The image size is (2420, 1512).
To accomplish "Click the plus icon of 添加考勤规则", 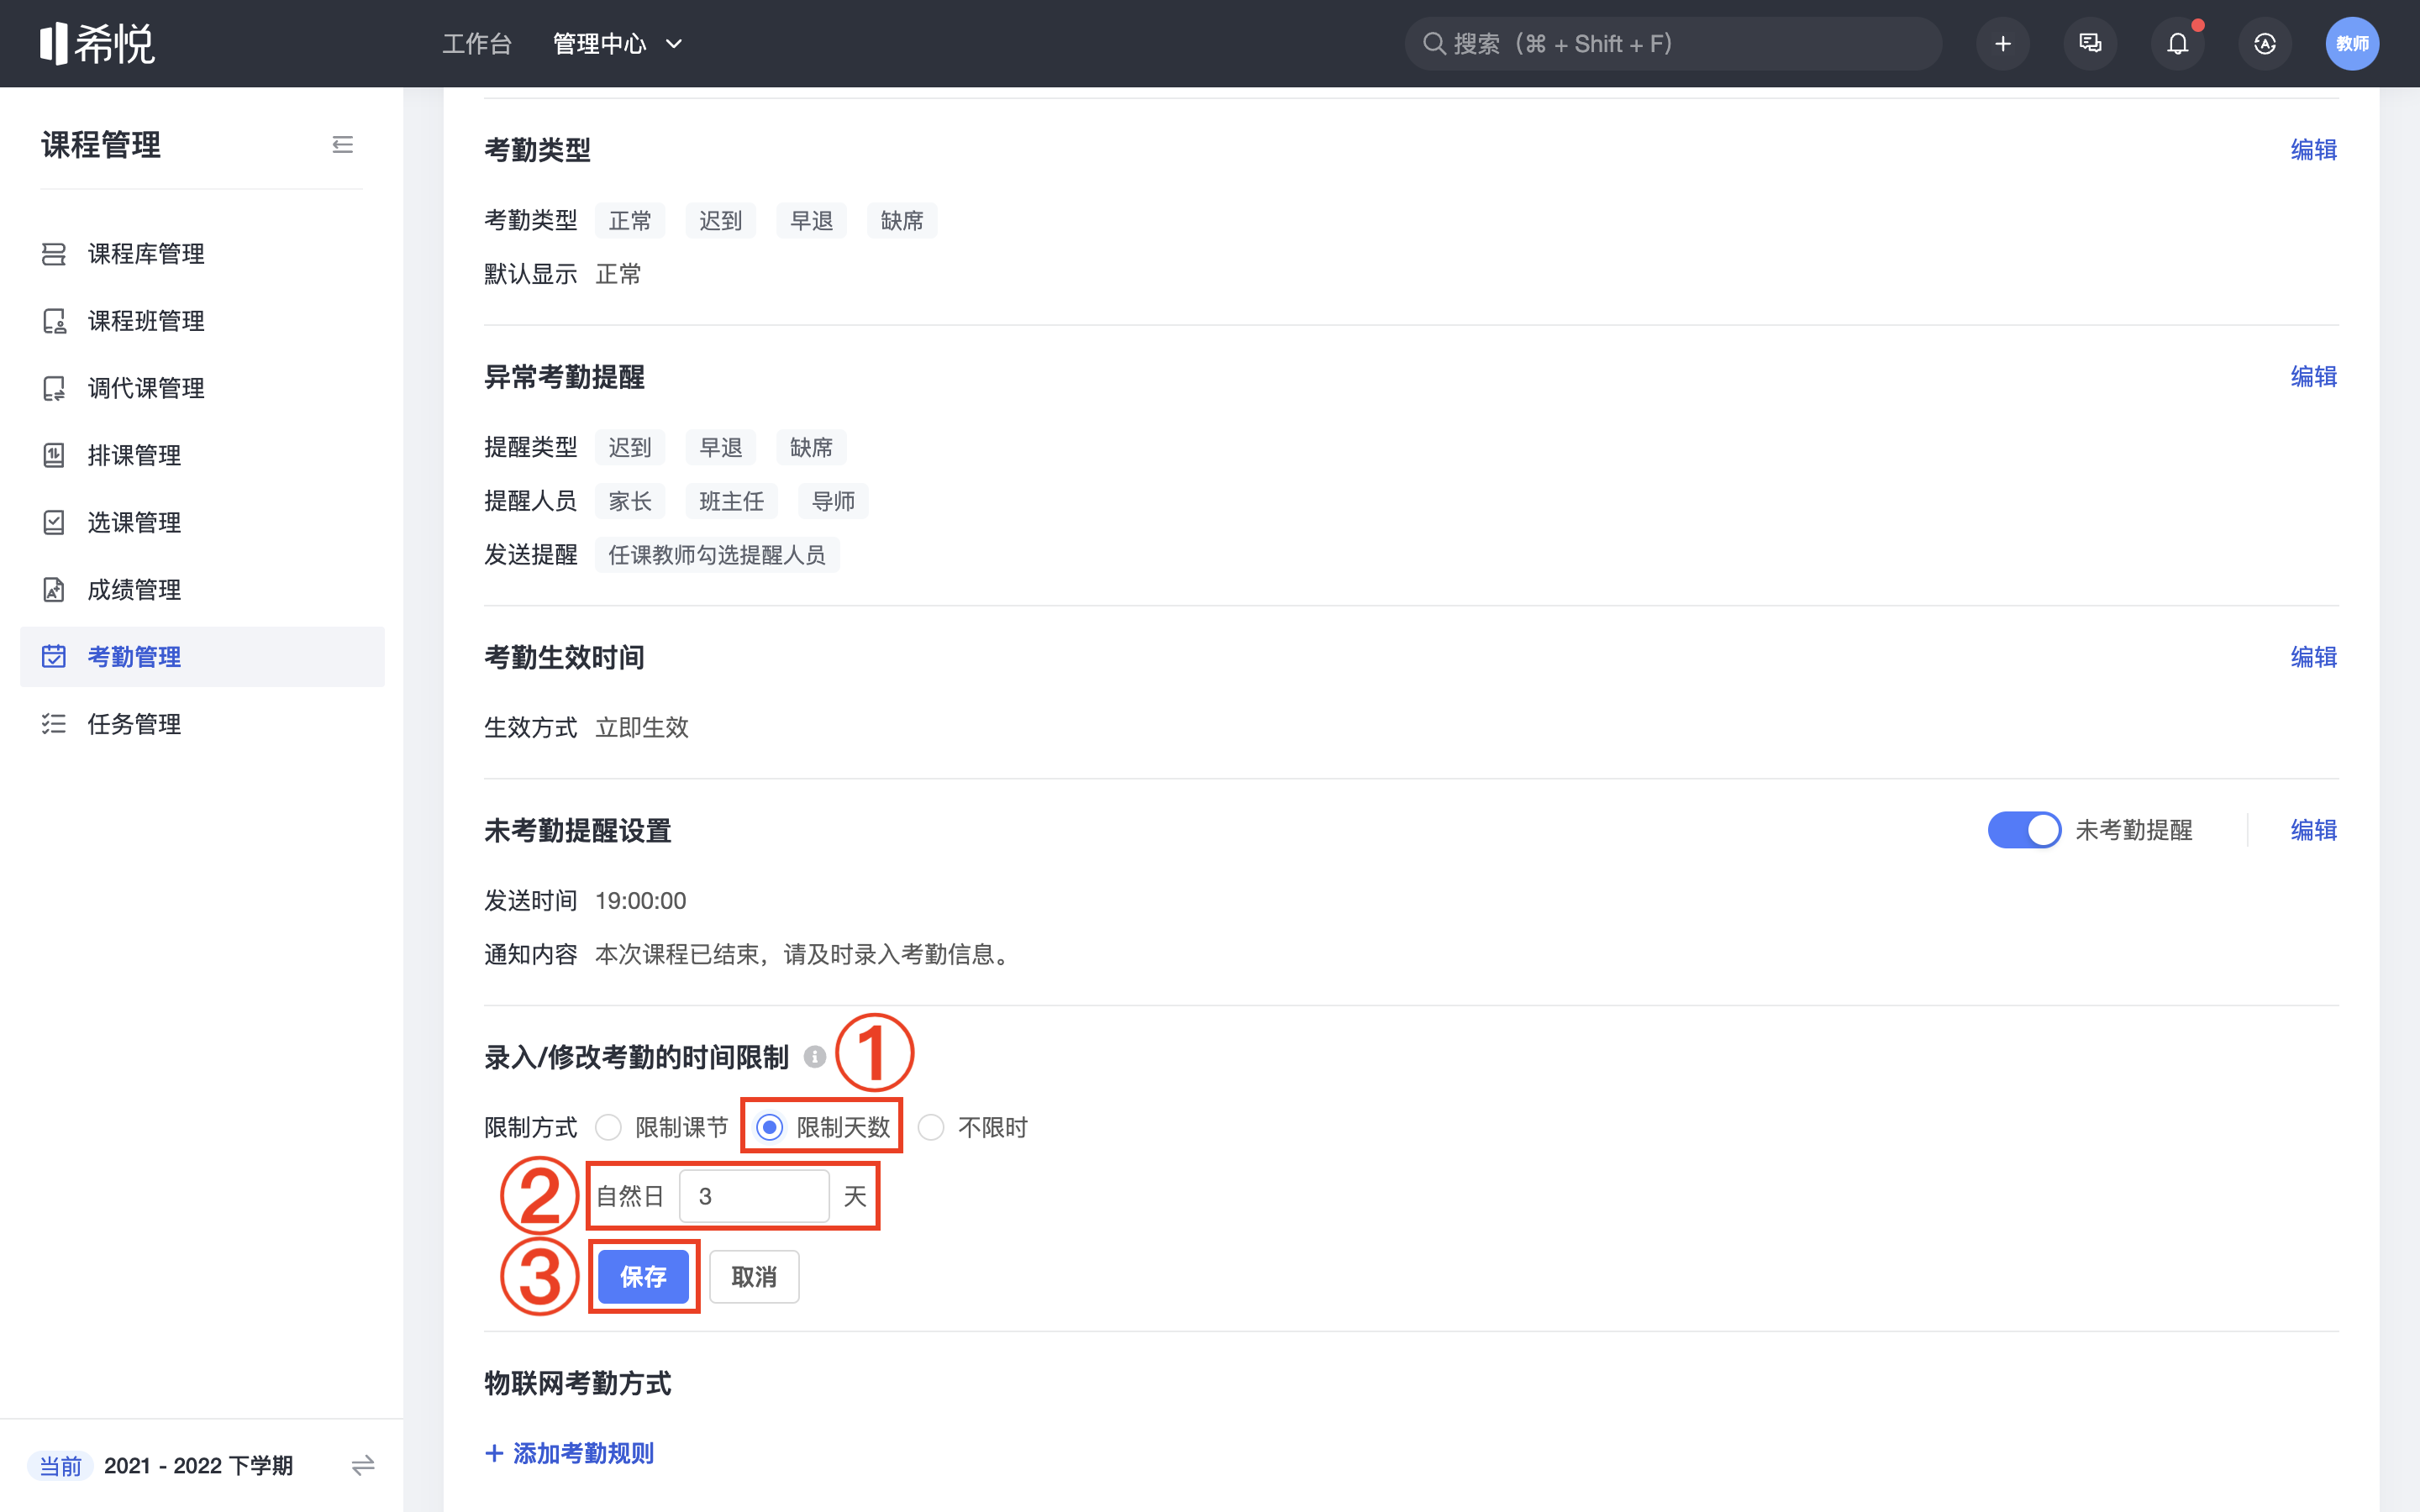I will tap(494, 1453).
